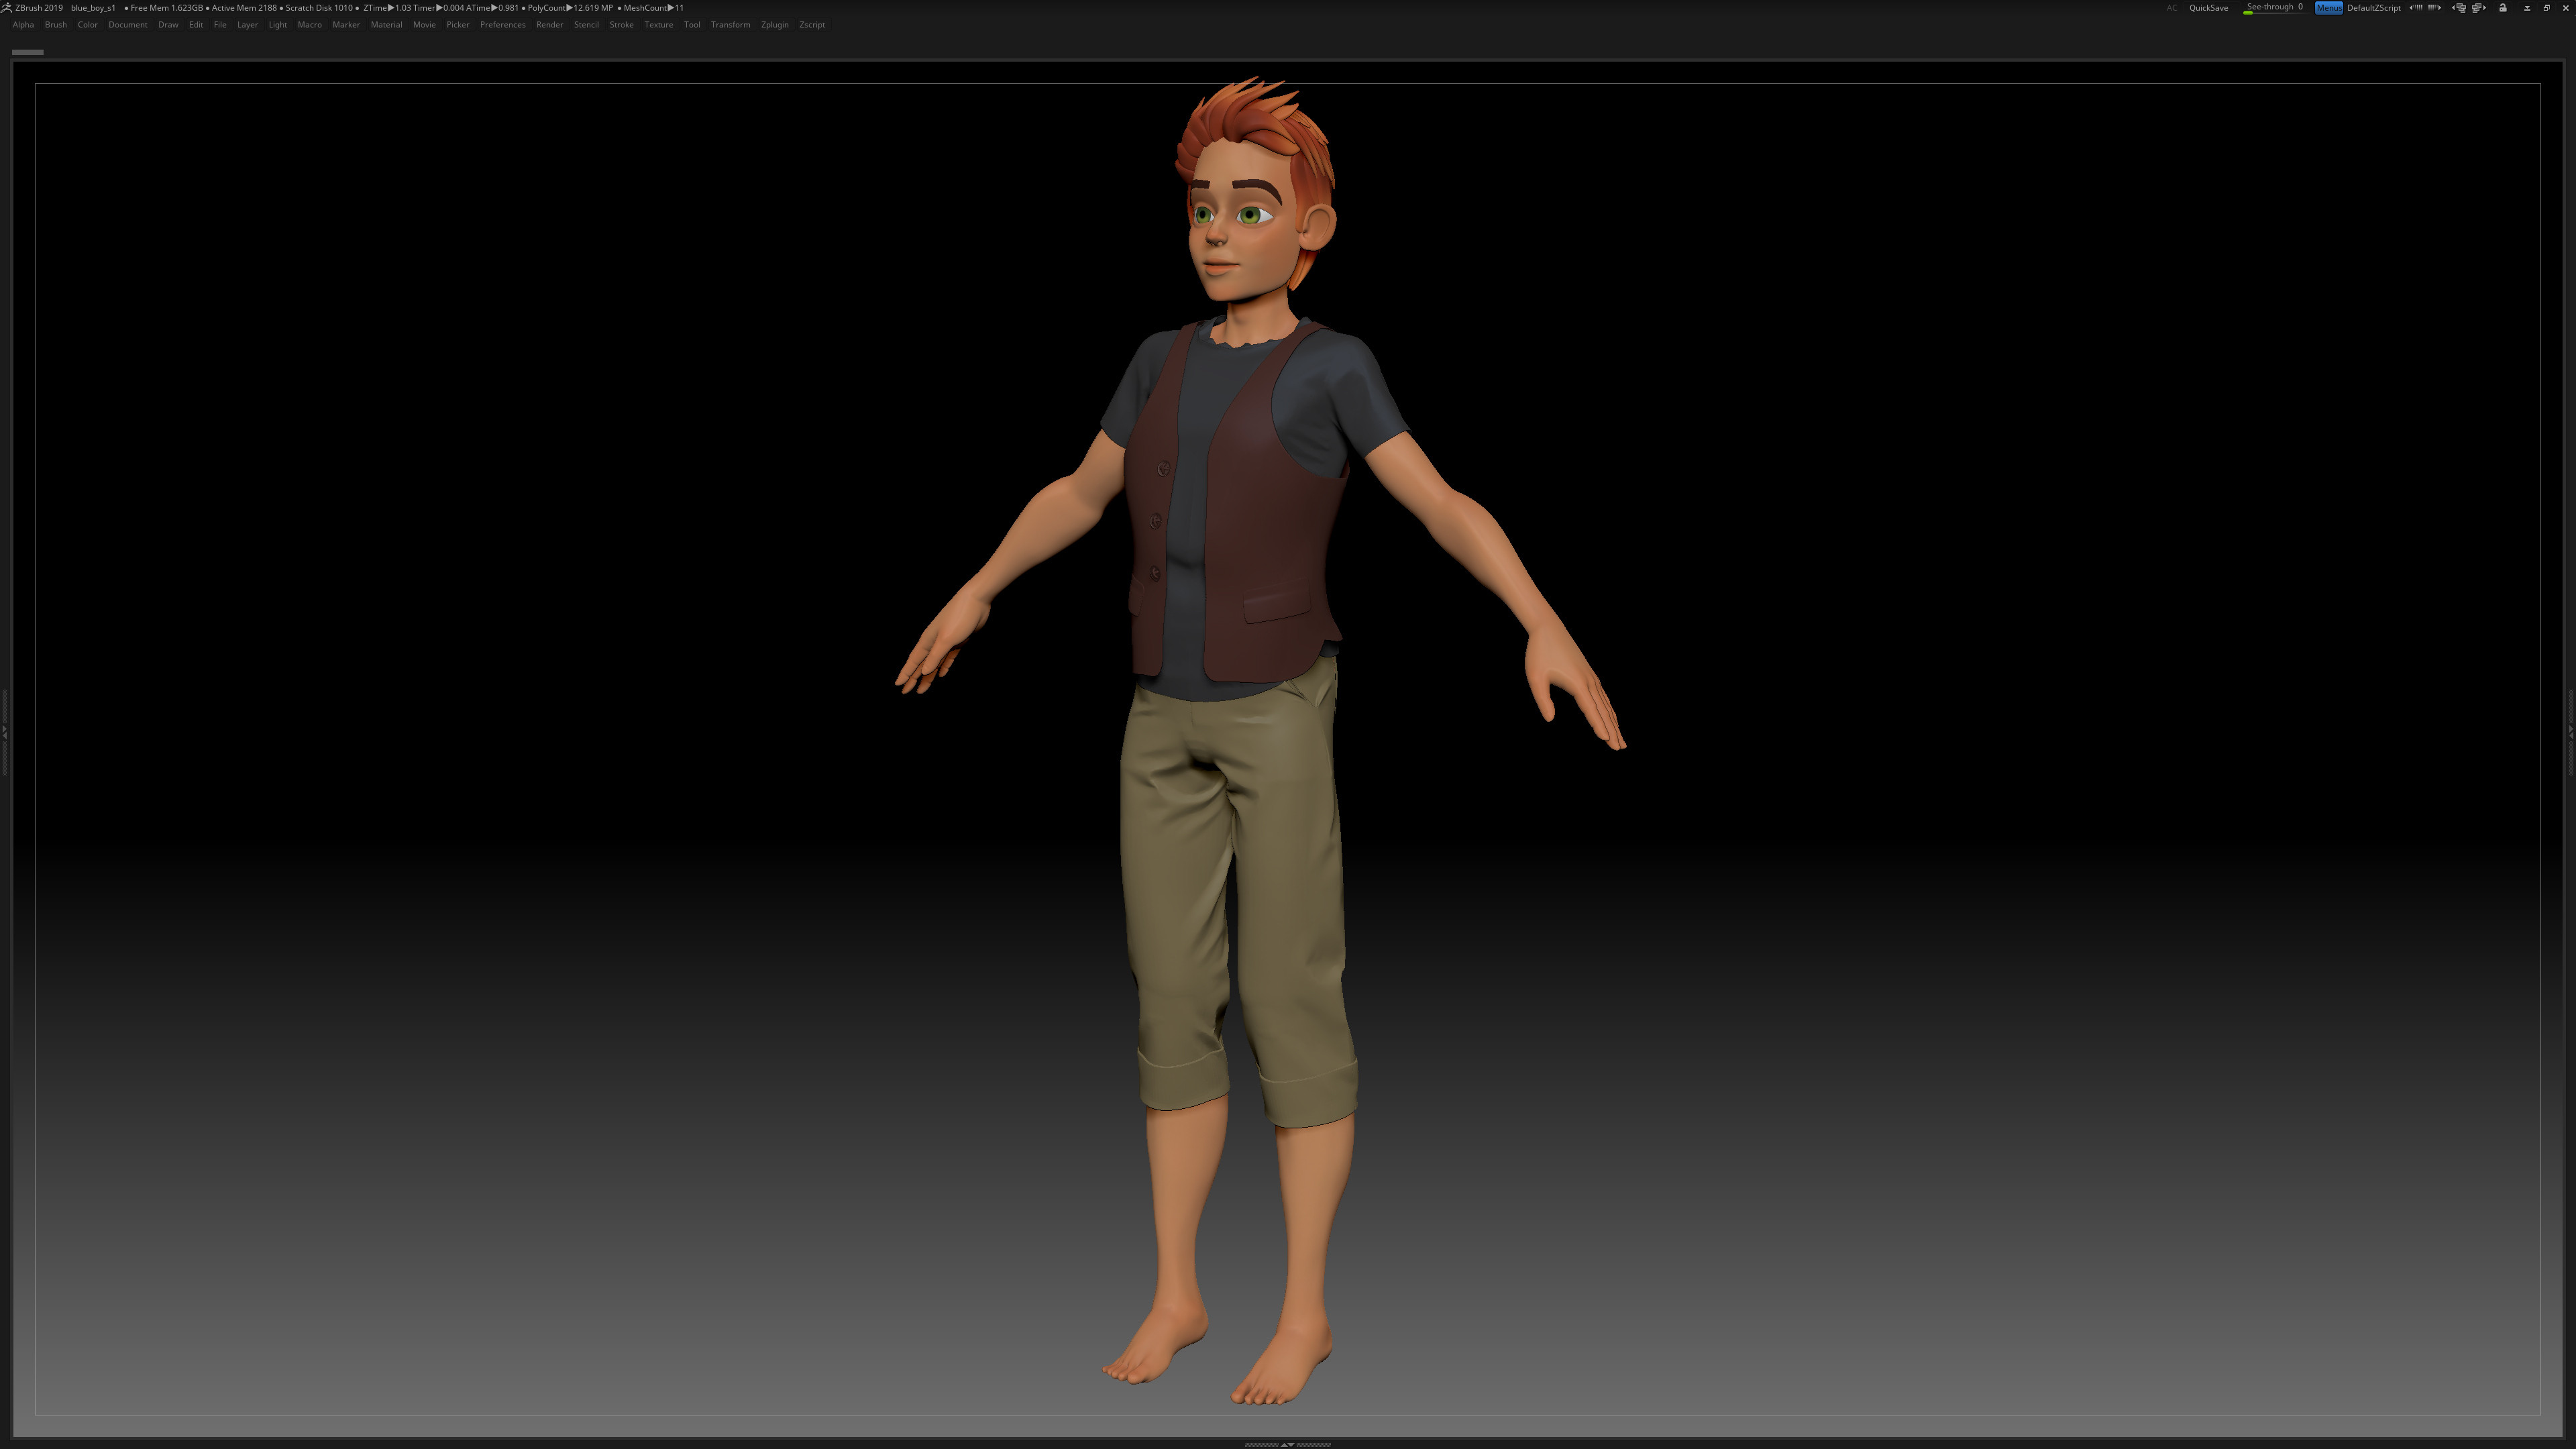Screen dimensions: 2576x1449
Task: Toggle the Menus button off
Action: click(2329, 8)
